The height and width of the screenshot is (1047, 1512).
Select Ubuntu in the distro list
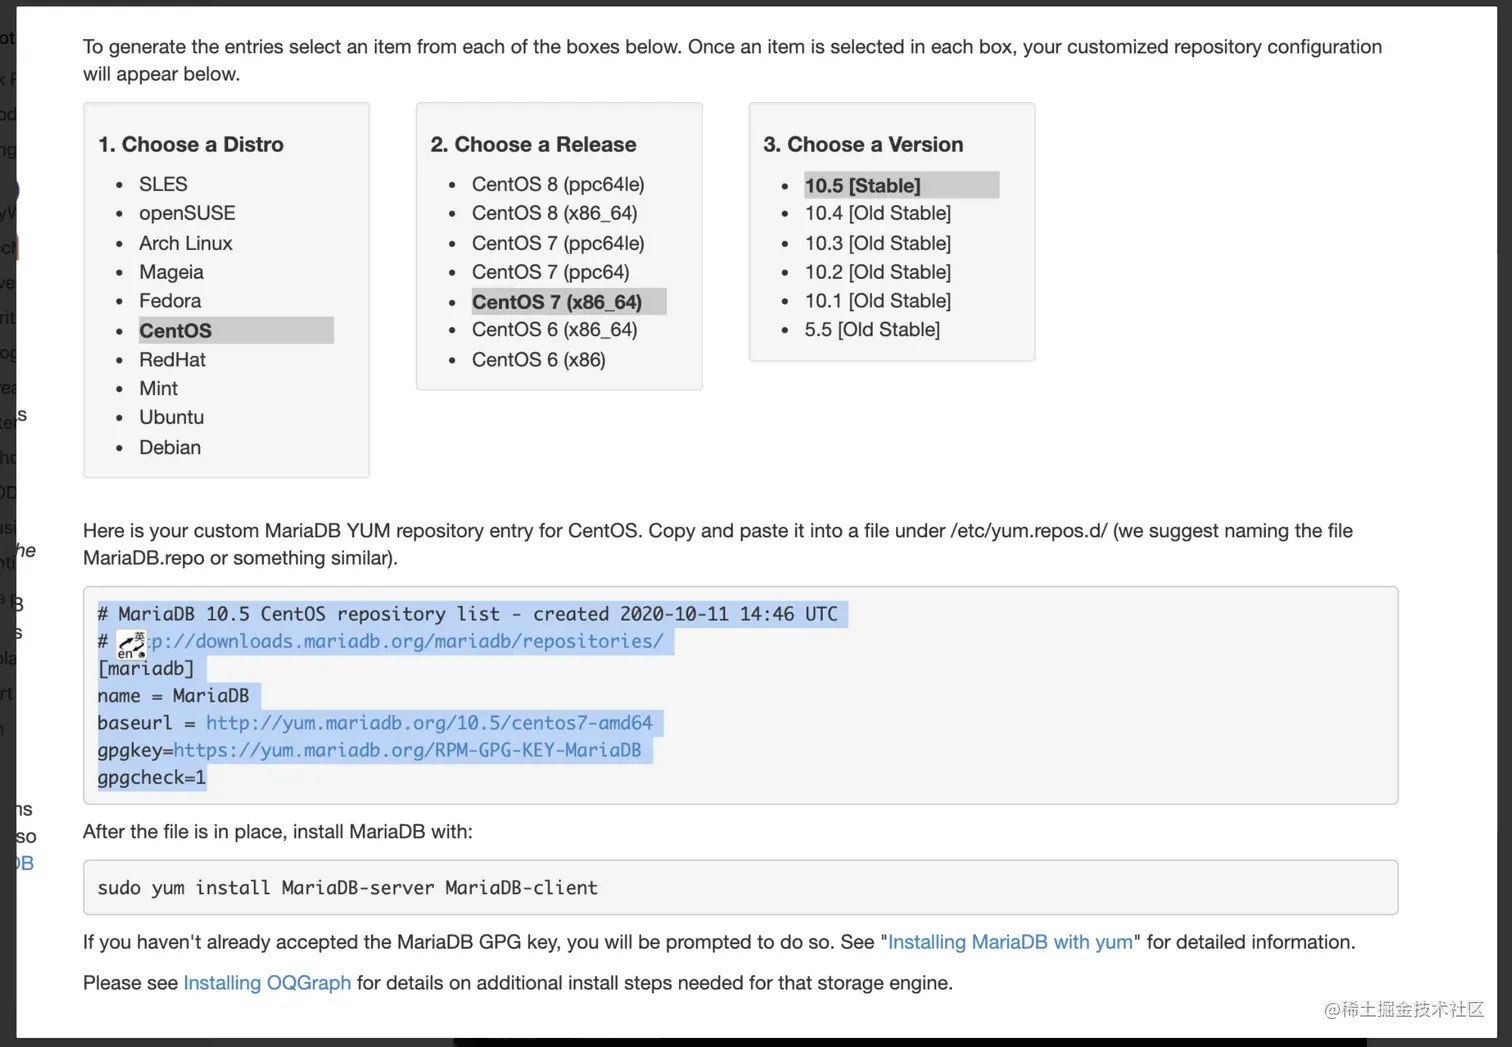(171, 418)
